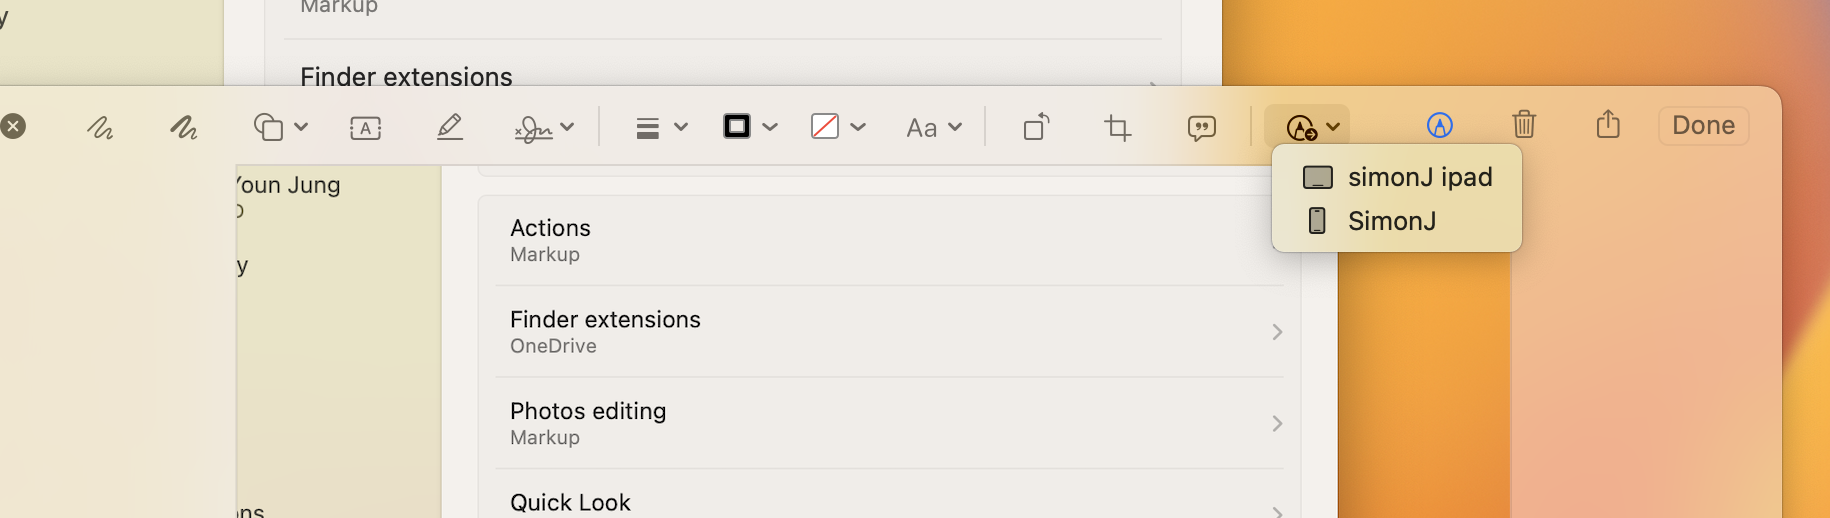Screen dimensions: 1830x518
Task: Click the trash Delete icon
Action: coord(1524,124)
